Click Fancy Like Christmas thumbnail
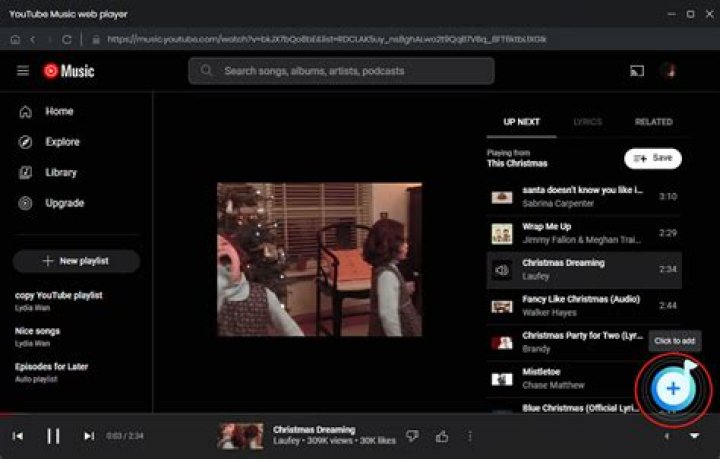 [502, 306]
